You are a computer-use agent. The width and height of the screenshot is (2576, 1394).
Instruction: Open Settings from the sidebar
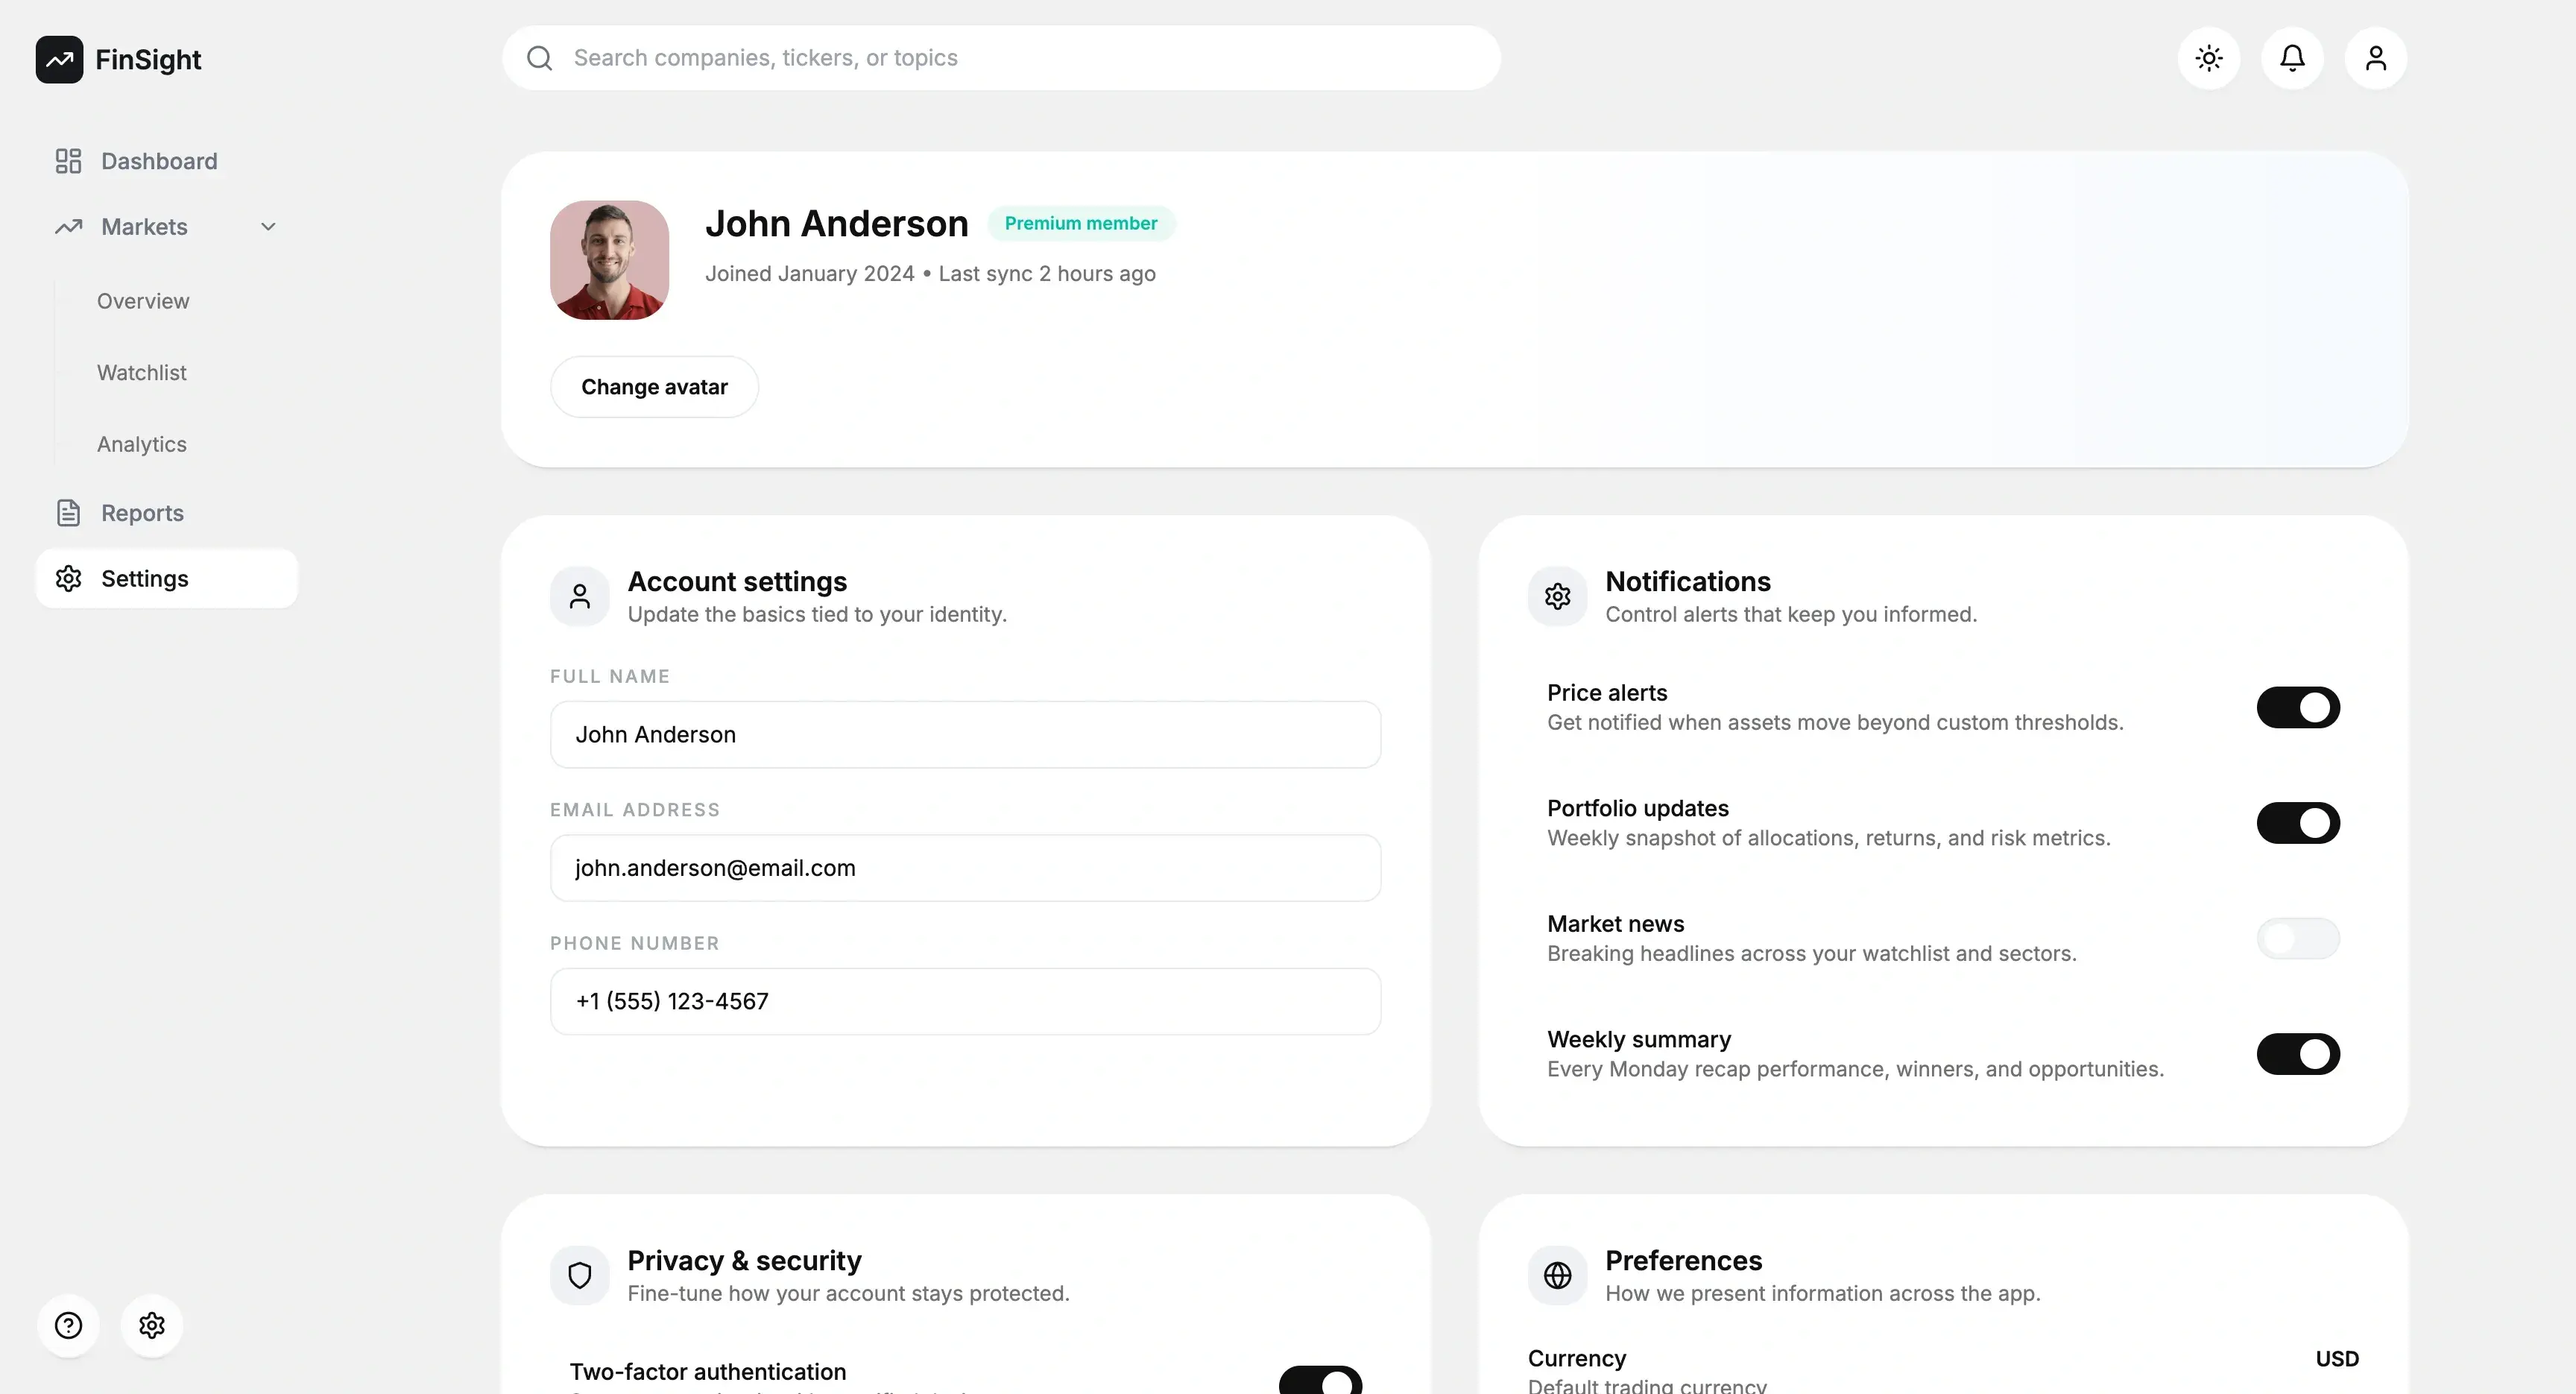(145, 578)
